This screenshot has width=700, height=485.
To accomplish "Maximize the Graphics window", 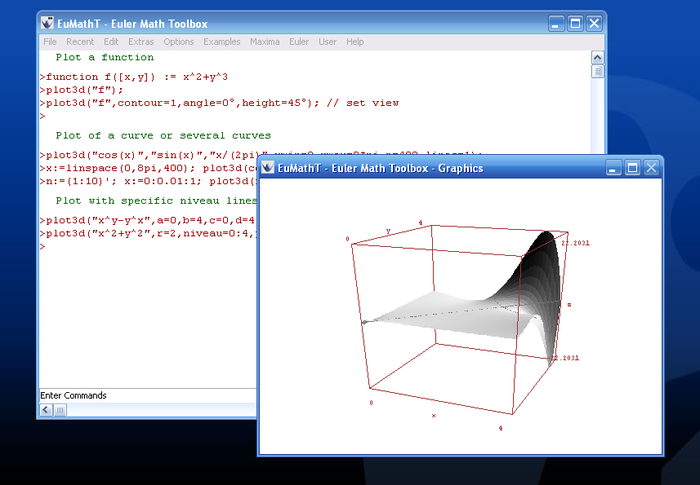I will point(632,168).
